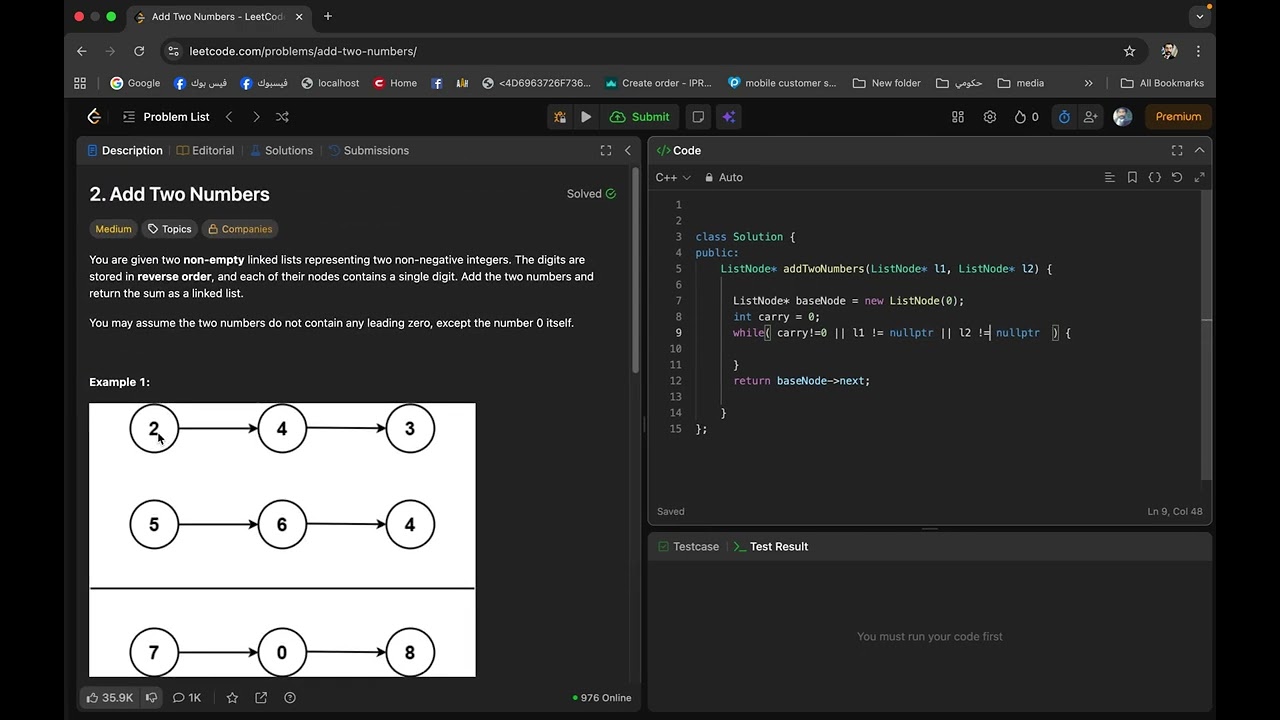This screenshot has height=720, width=1280.
Task: Open the notes icon next to Submit
Action: 698,117
